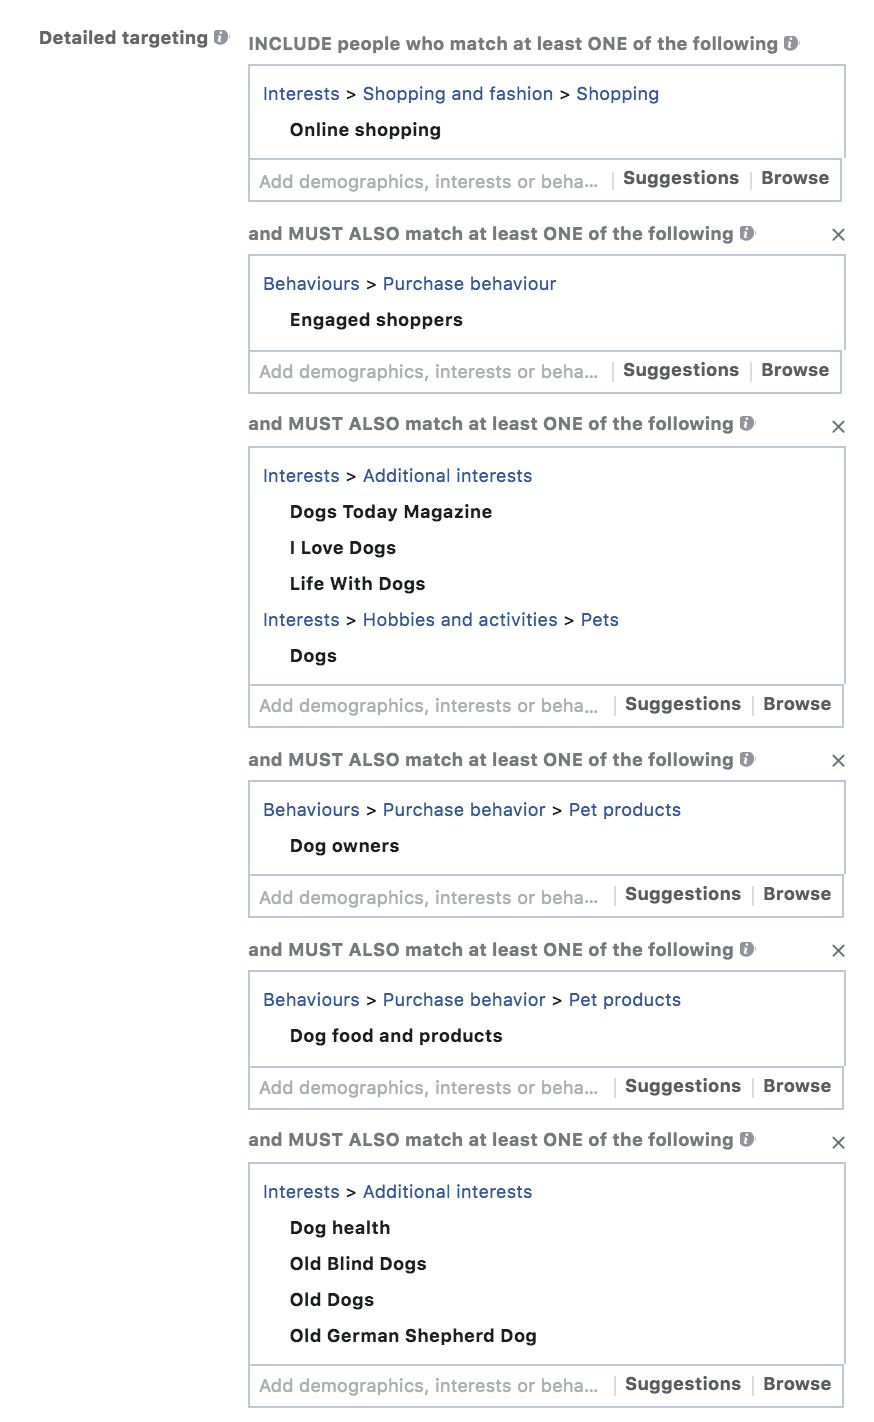This screenshot has width=874, height=1422.
Task: Remove the Old Dogs interests narrowing section
Action: [x=838, y=1142]
